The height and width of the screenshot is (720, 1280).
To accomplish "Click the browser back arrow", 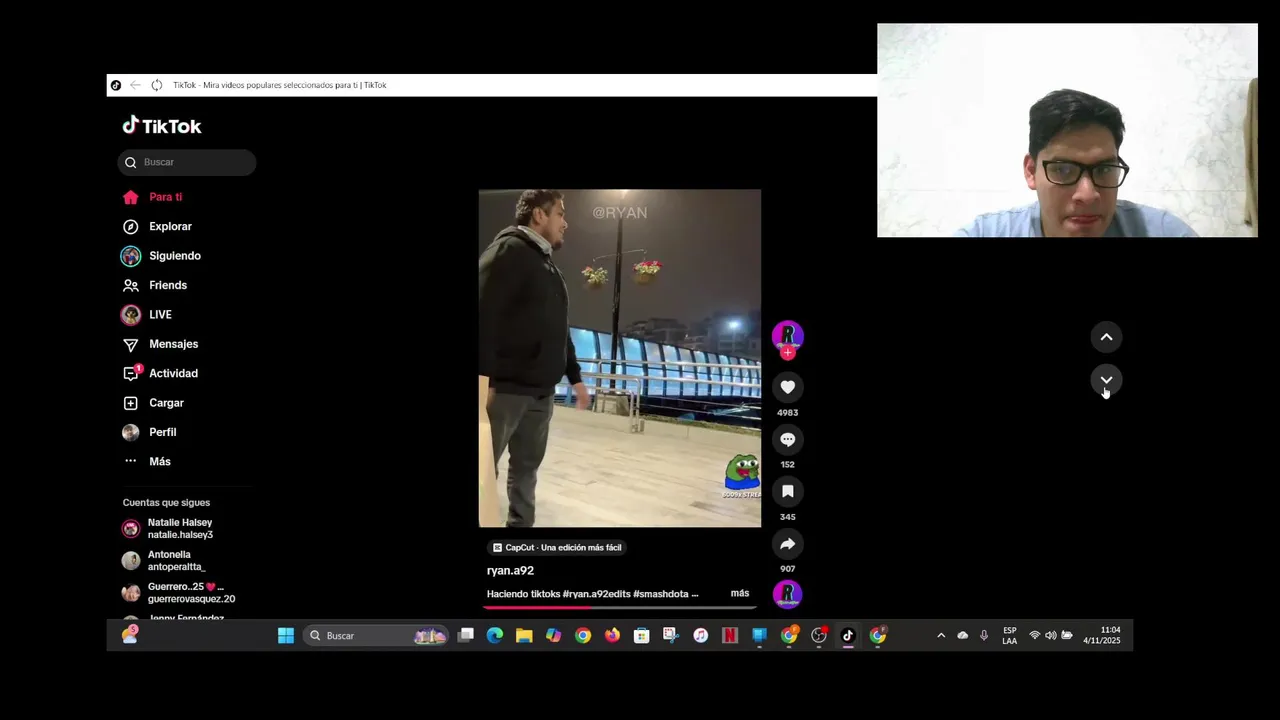I will (x=135, y=85).
